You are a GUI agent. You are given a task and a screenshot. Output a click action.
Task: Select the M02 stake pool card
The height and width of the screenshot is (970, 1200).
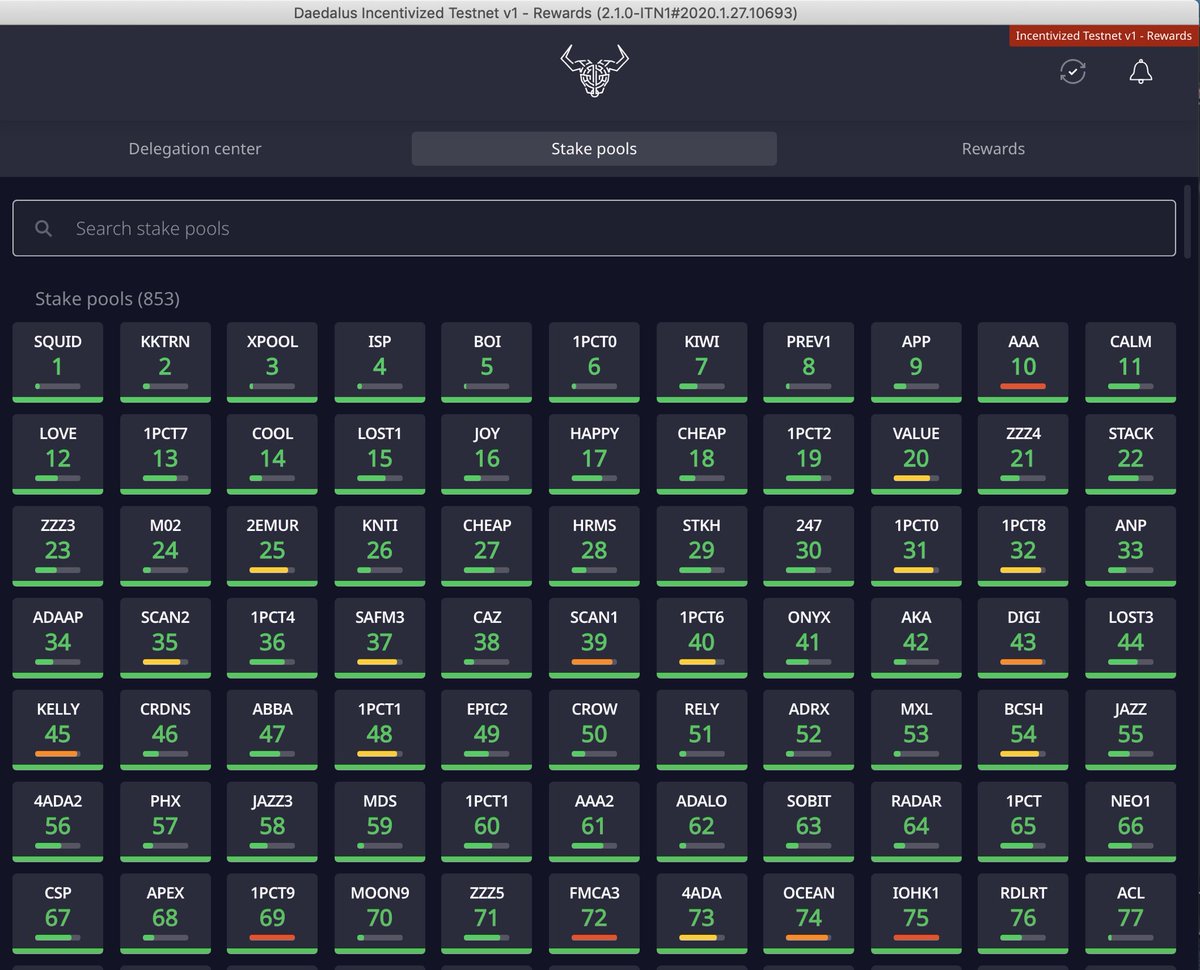pos(165,546)
